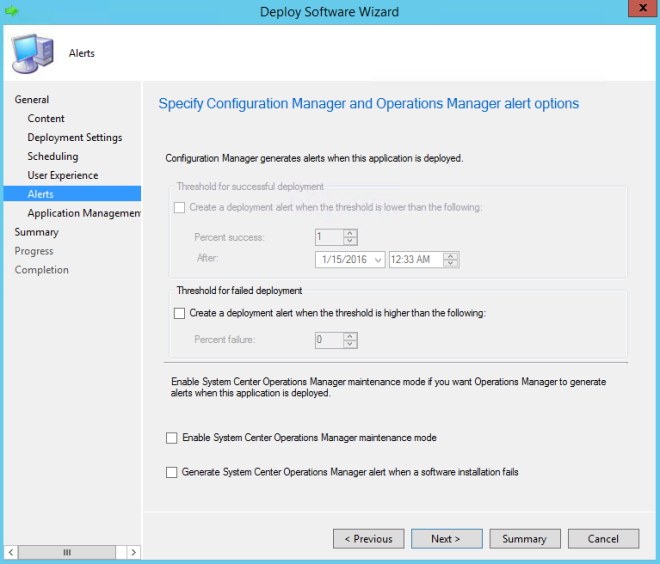Click the 'Threshold for successful deployment' group label

(x=250, y=186)
